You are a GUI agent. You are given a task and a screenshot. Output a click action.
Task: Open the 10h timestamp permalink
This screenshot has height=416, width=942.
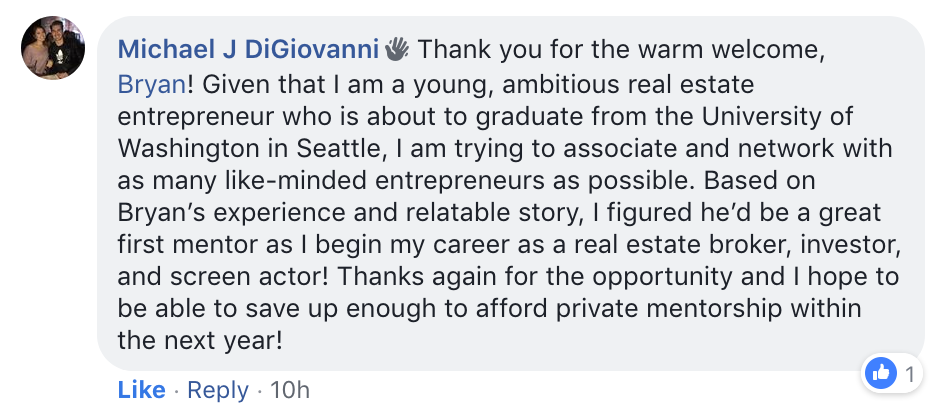[x=290, y=390]
